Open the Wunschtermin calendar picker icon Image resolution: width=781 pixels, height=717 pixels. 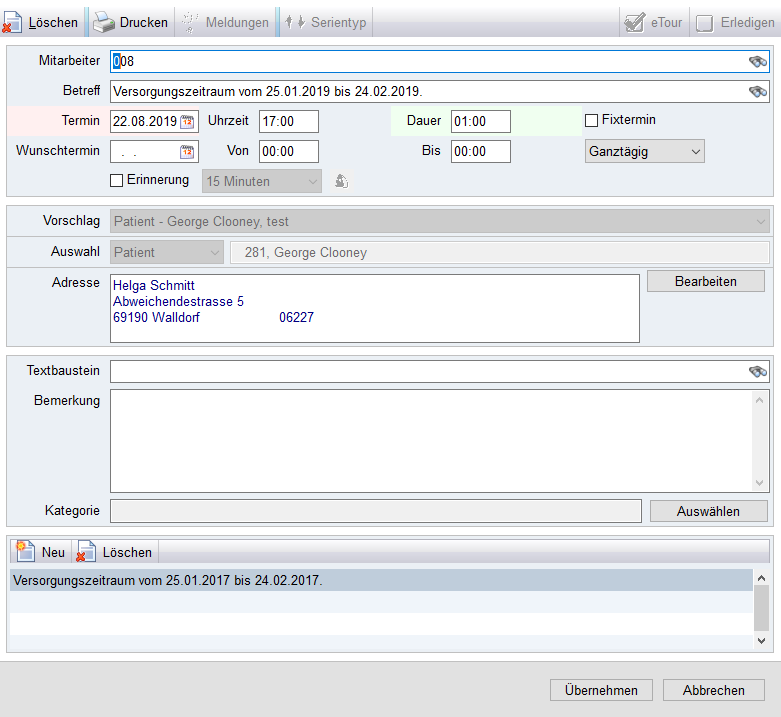187,152
